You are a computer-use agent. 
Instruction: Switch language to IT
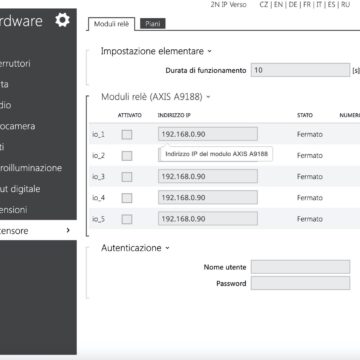point(319,5)
